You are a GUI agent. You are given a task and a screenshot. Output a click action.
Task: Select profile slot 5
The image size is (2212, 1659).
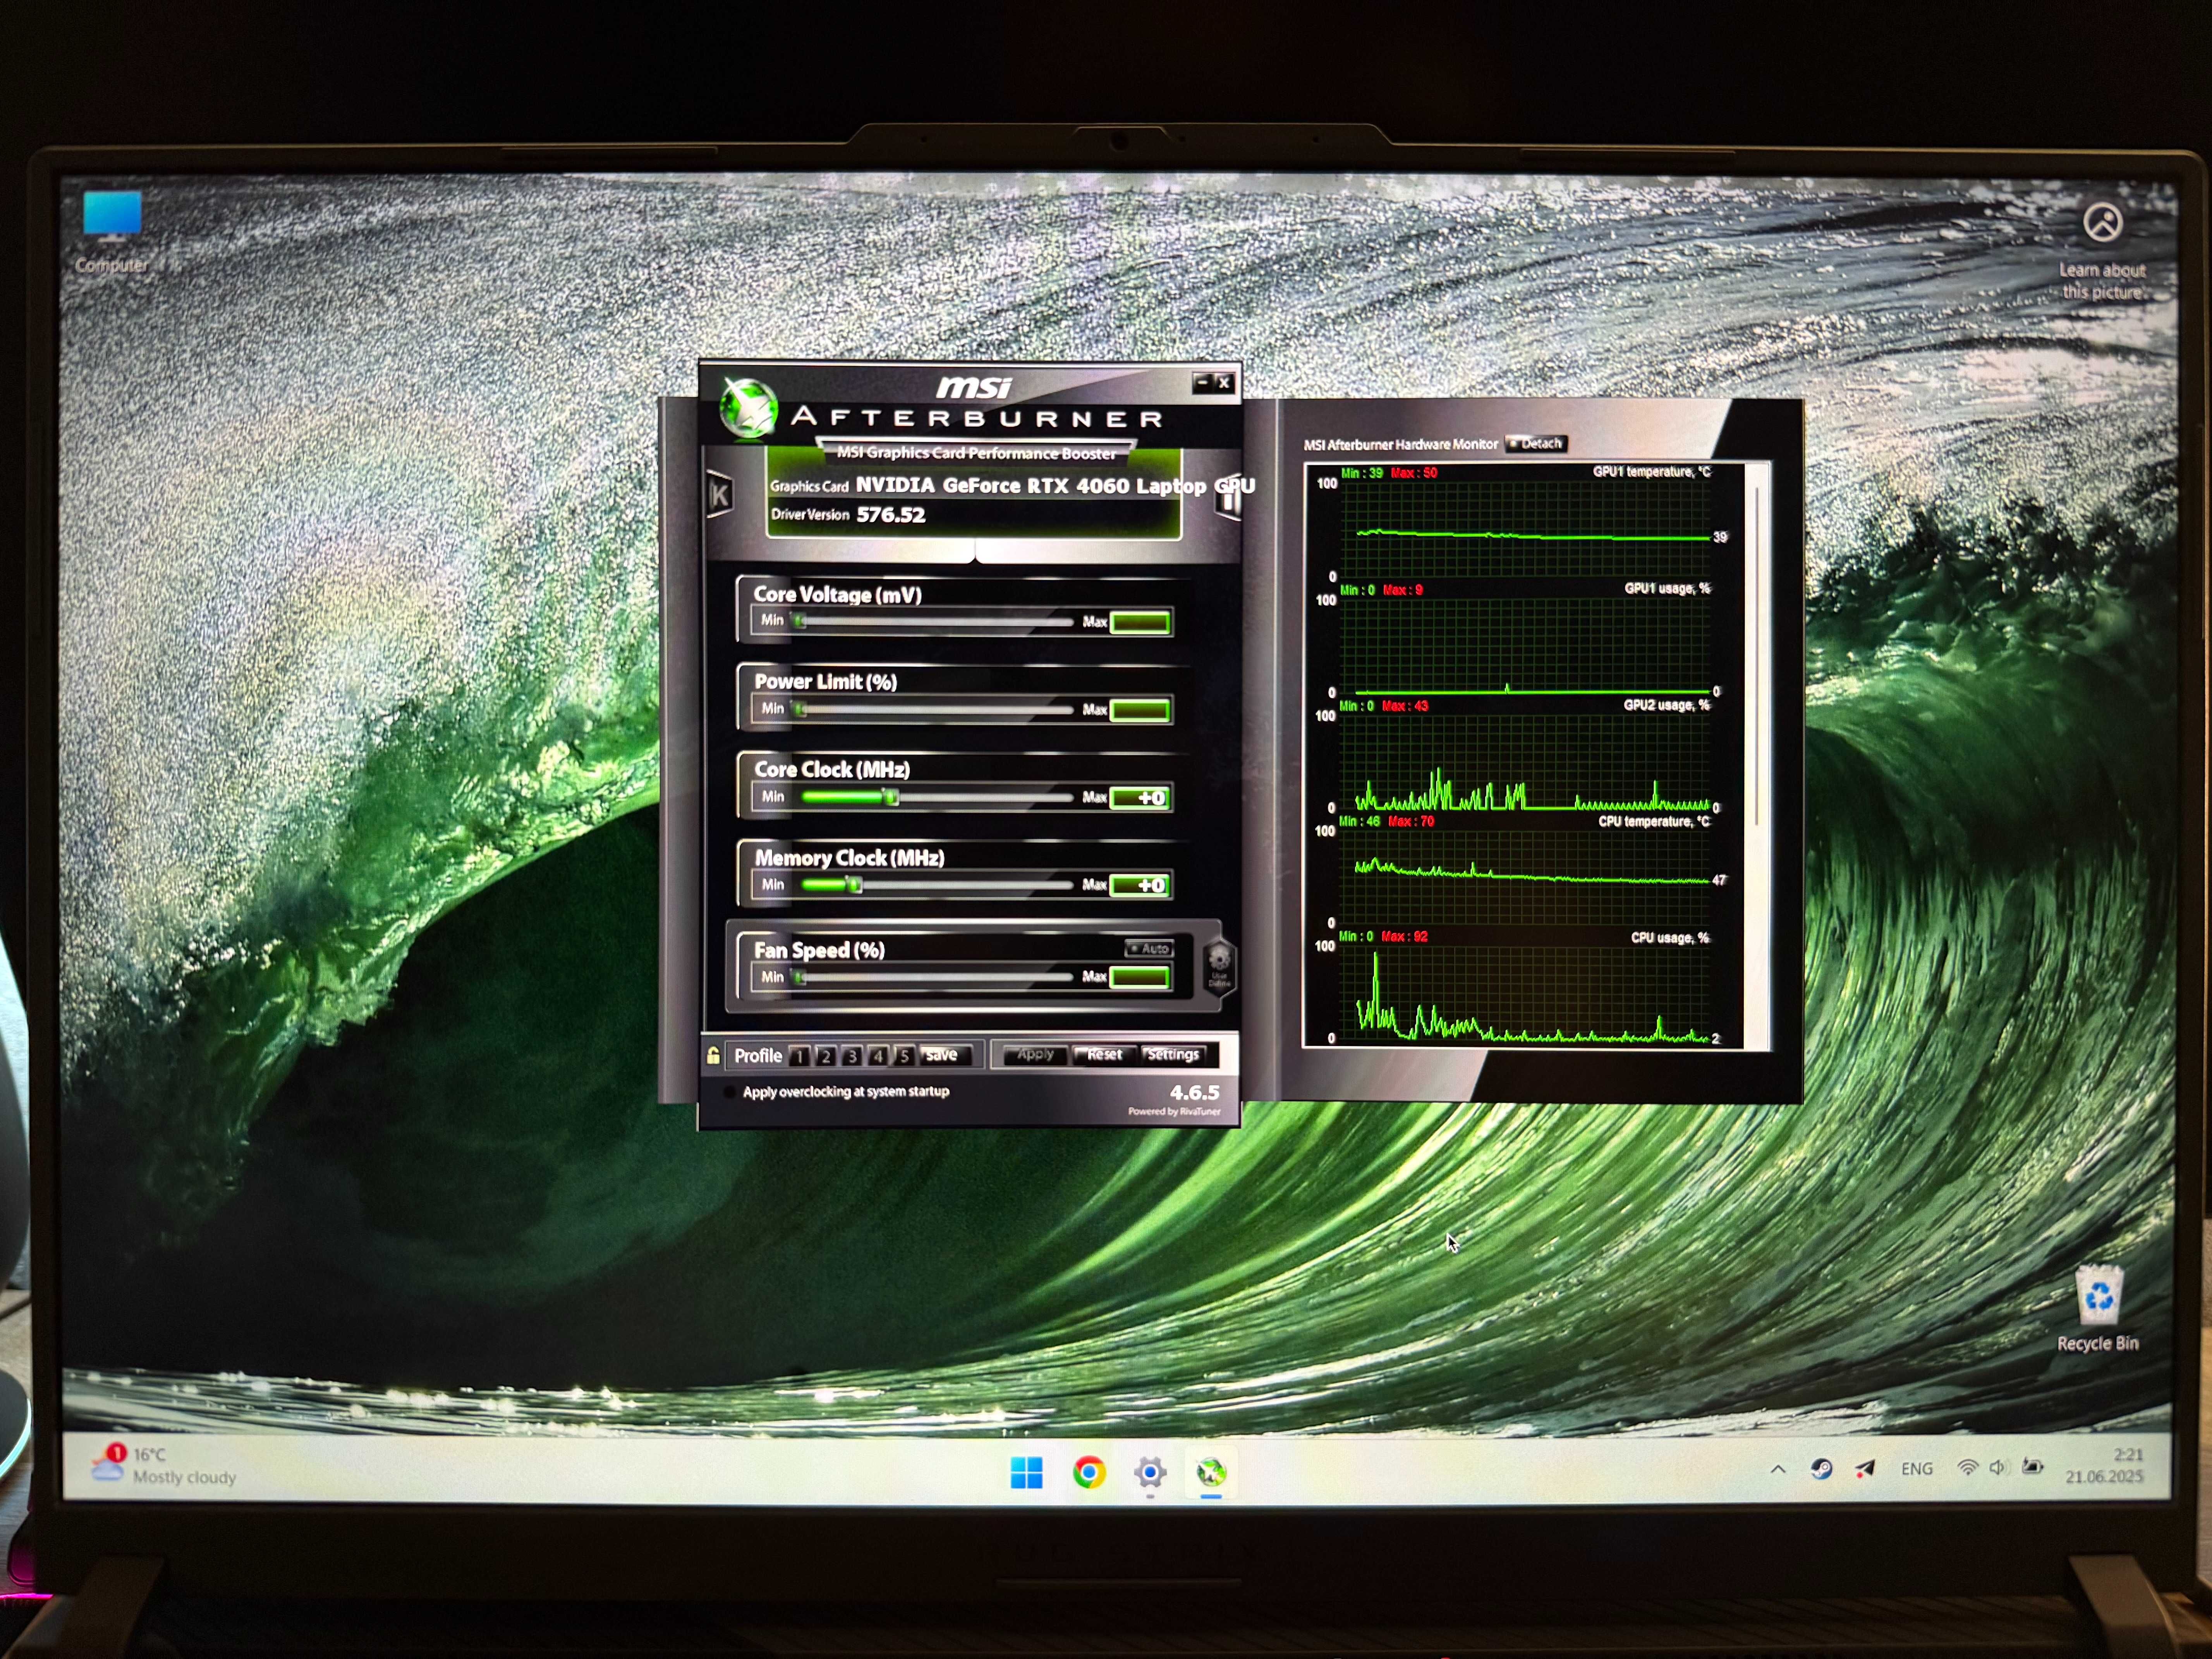click(x=904, y=1056)
